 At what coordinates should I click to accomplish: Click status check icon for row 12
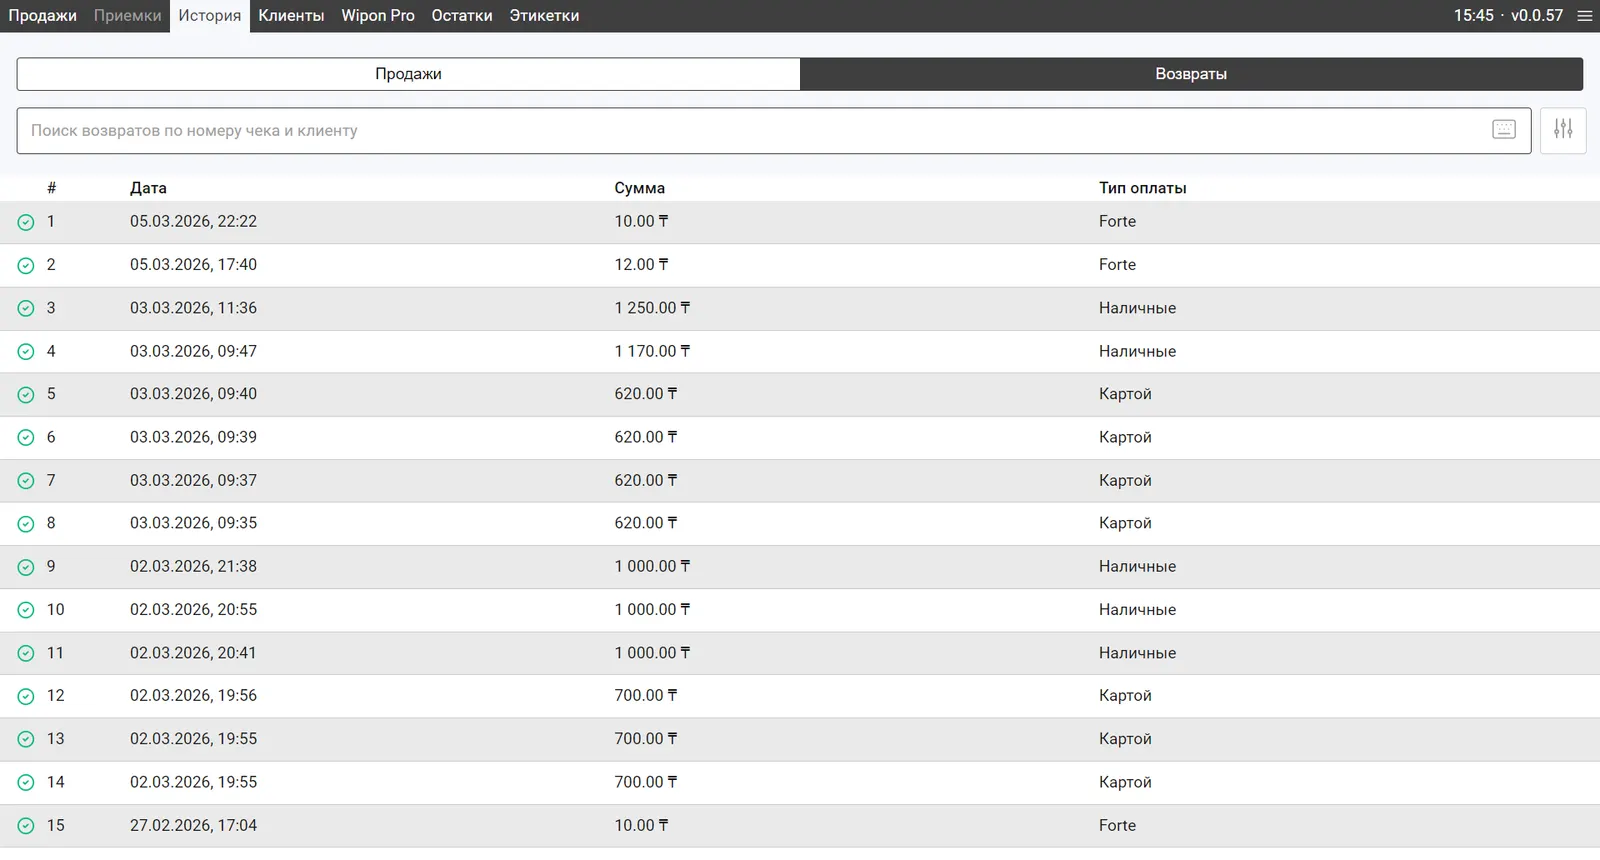click(26, 696)
